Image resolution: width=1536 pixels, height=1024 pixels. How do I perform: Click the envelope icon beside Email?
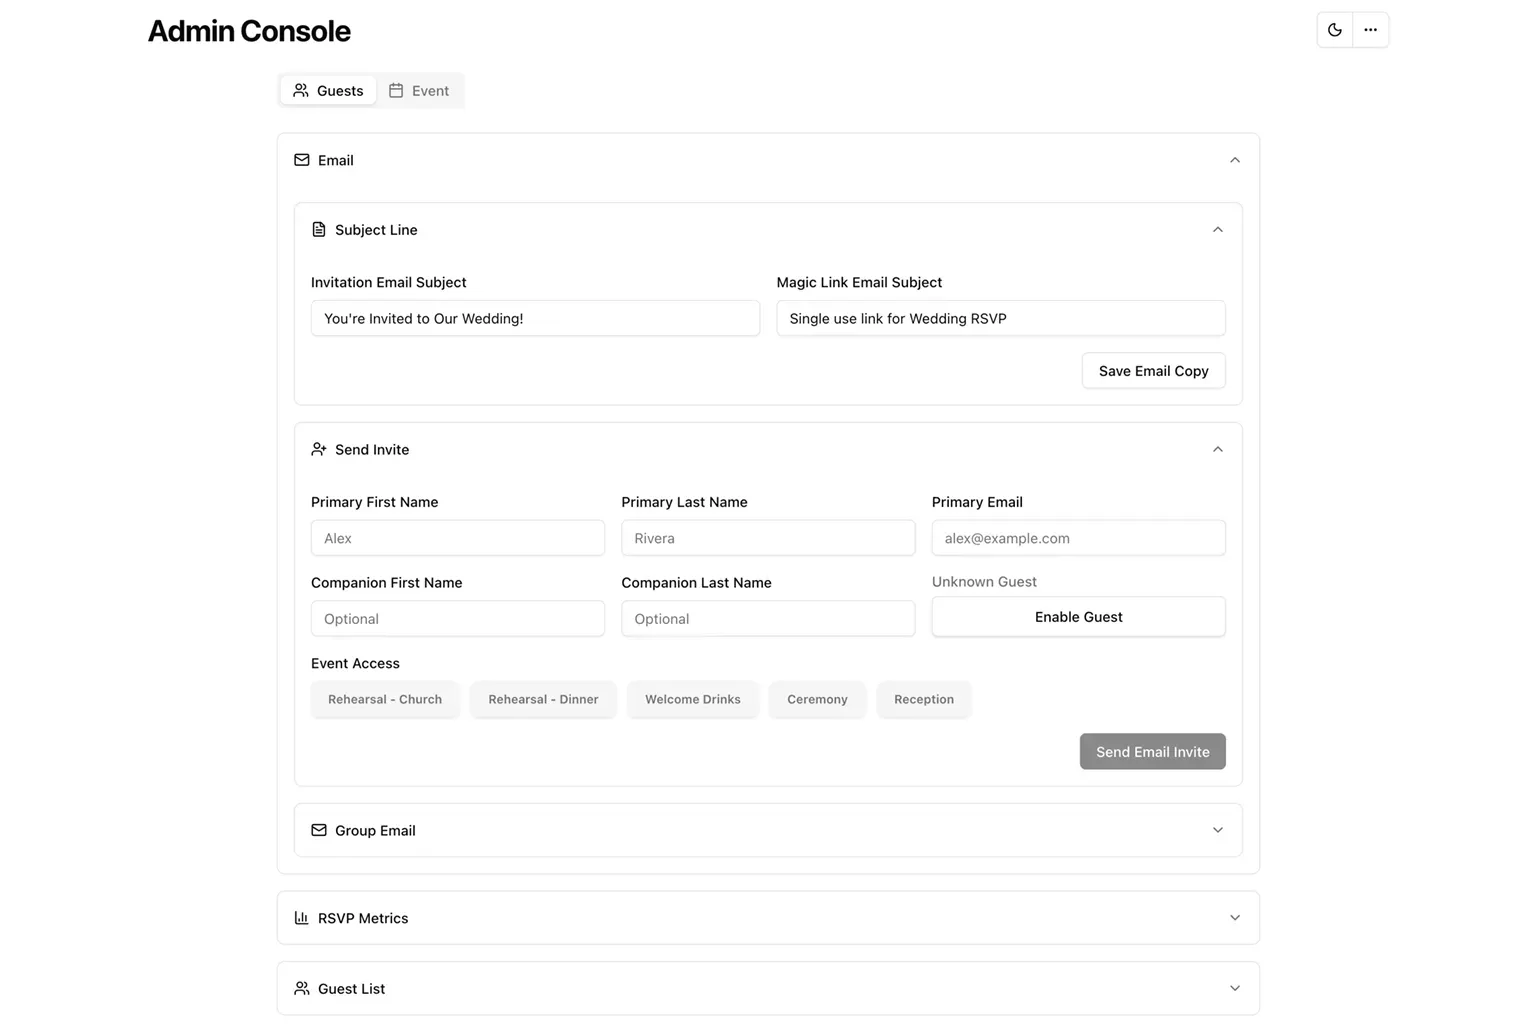302,160
